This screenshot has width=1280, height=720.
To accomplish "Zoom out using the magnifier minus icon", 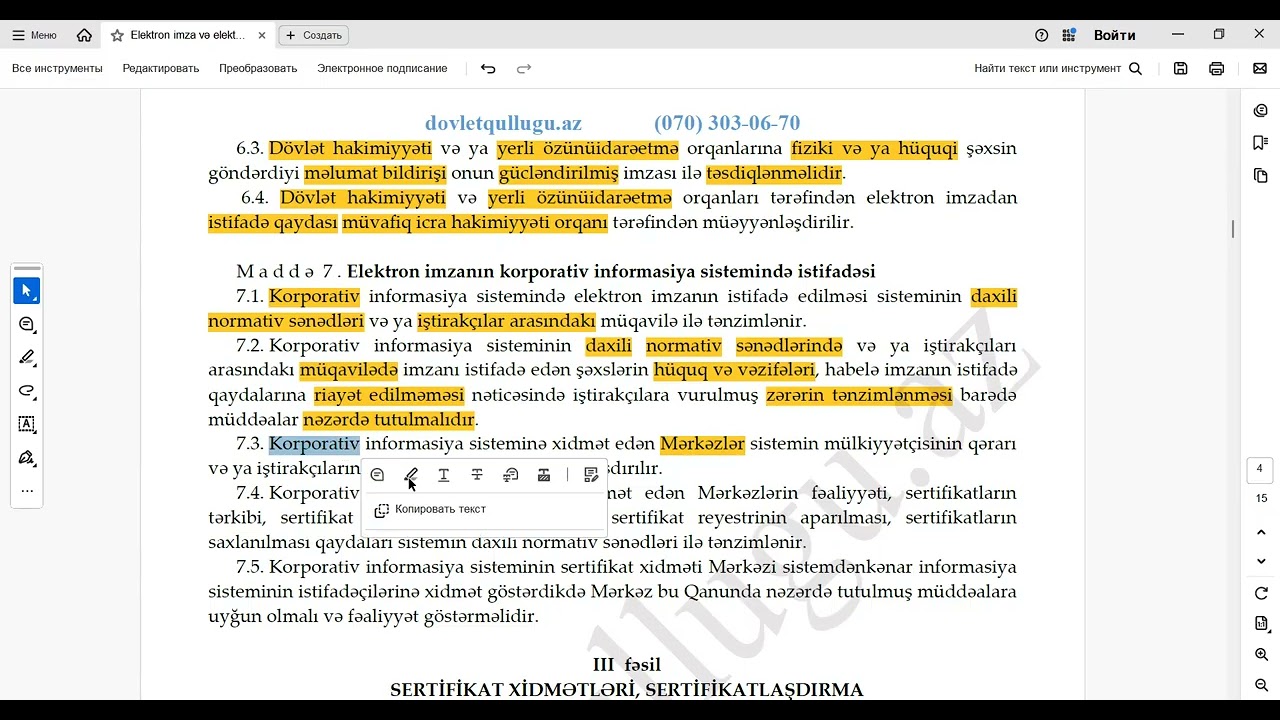I will tap(1261, 686).
